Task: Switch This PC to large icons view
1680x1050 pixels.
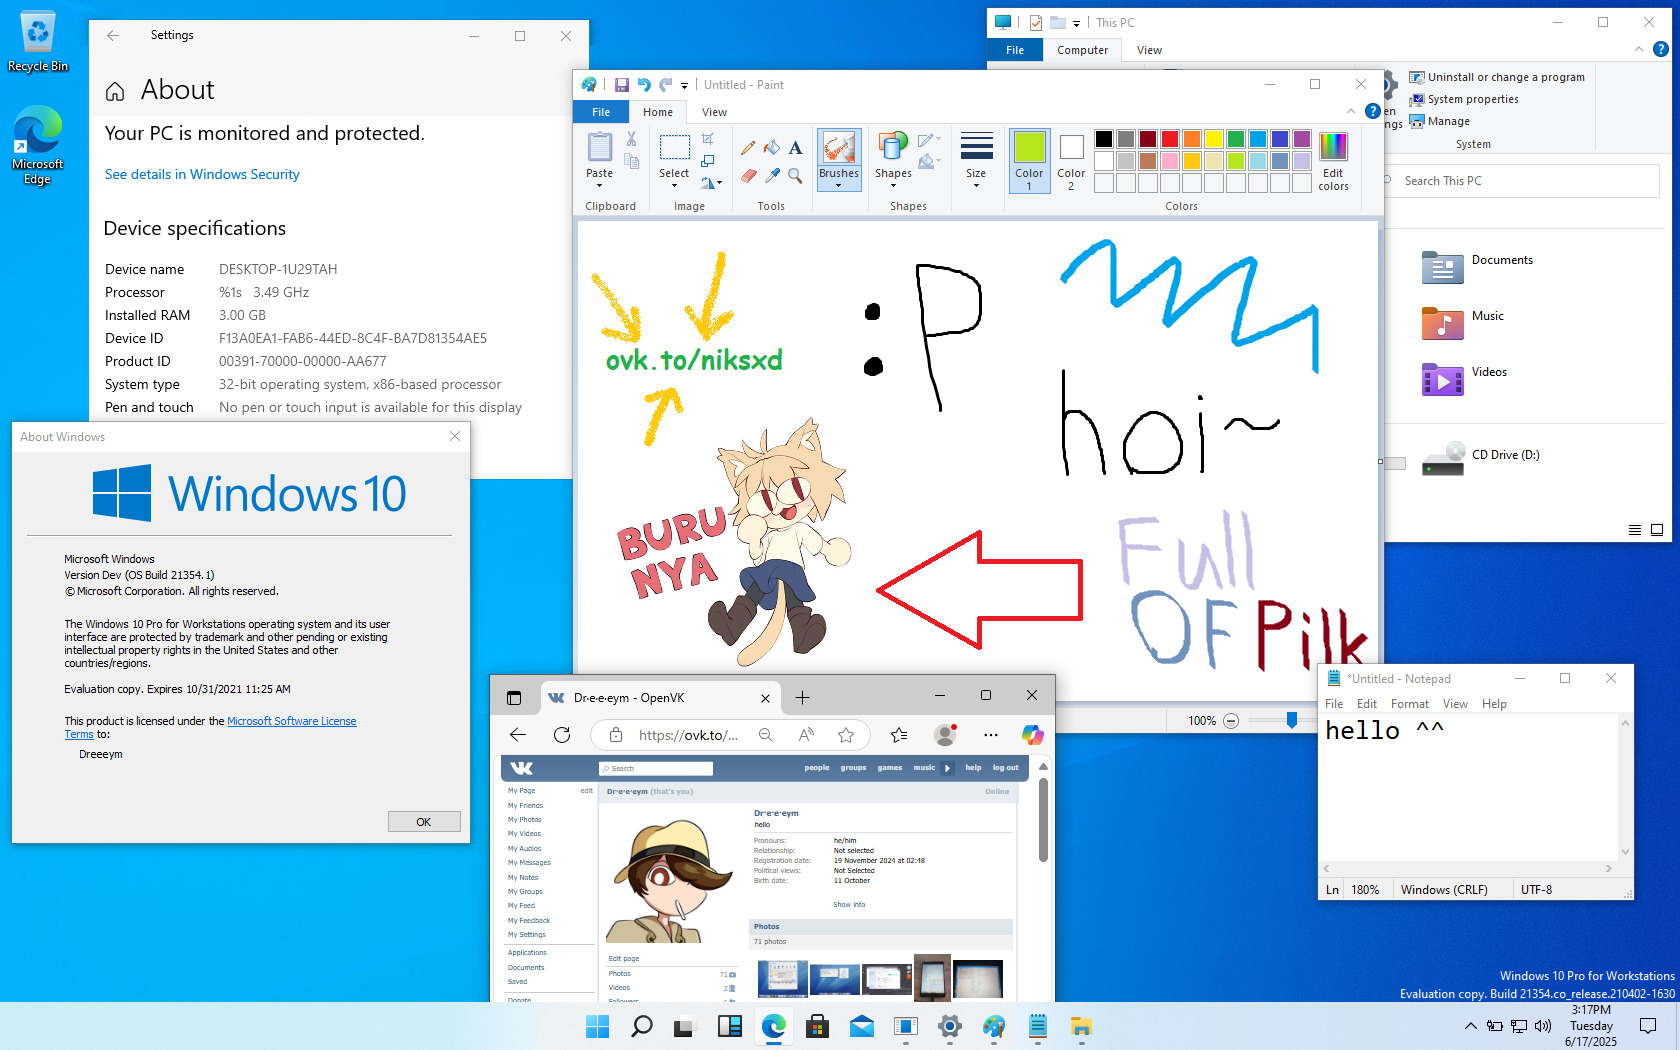Action: point(1657,530)
